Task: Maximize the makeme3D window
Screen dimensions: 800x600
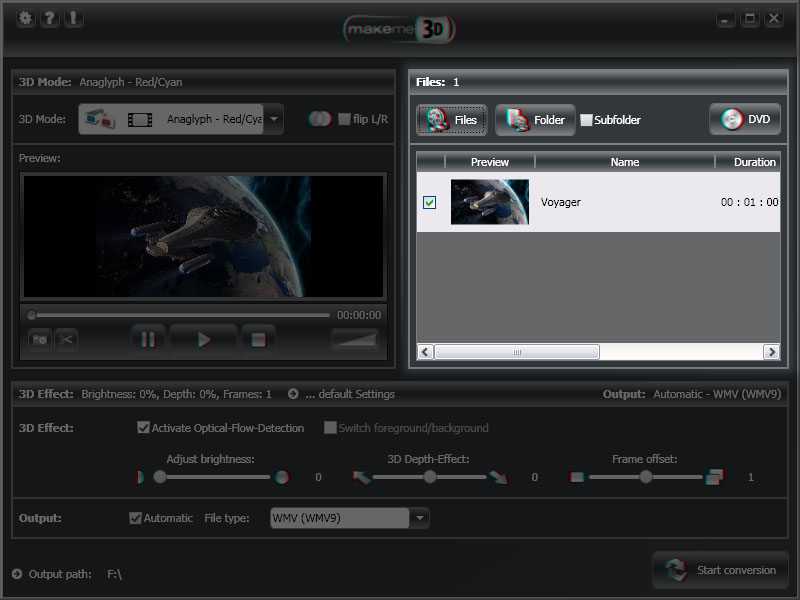Action: pos(749,19)
